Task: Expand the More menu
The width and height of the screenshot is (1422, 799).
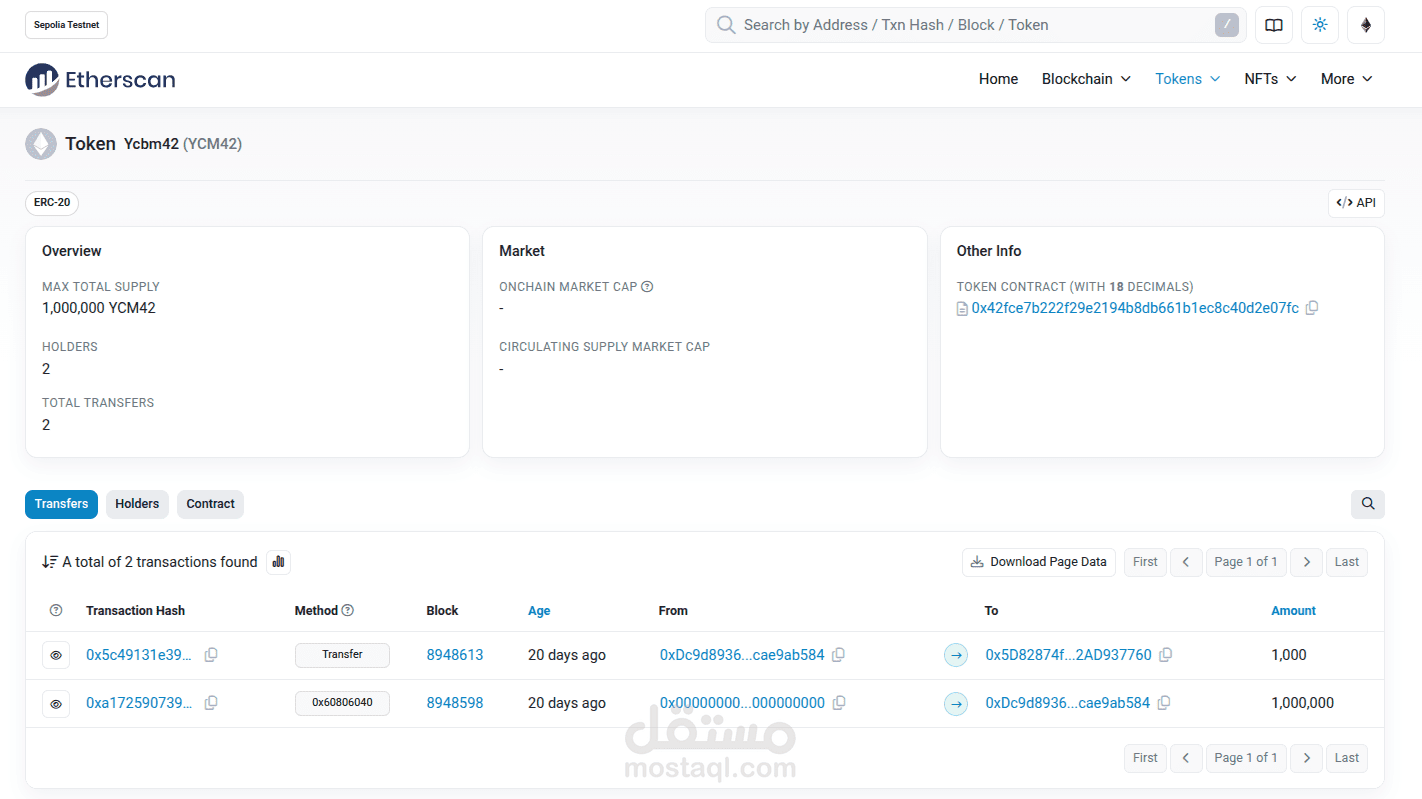Action: coord(1347,79)
